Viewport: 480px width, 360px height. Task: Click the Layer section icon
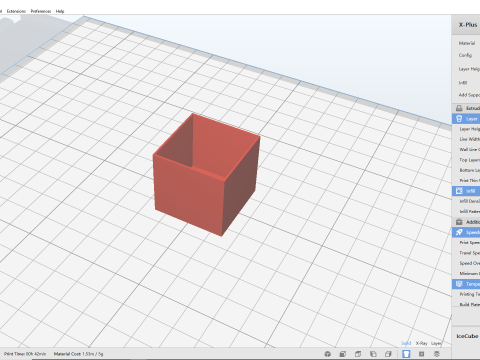click(459, 119)
